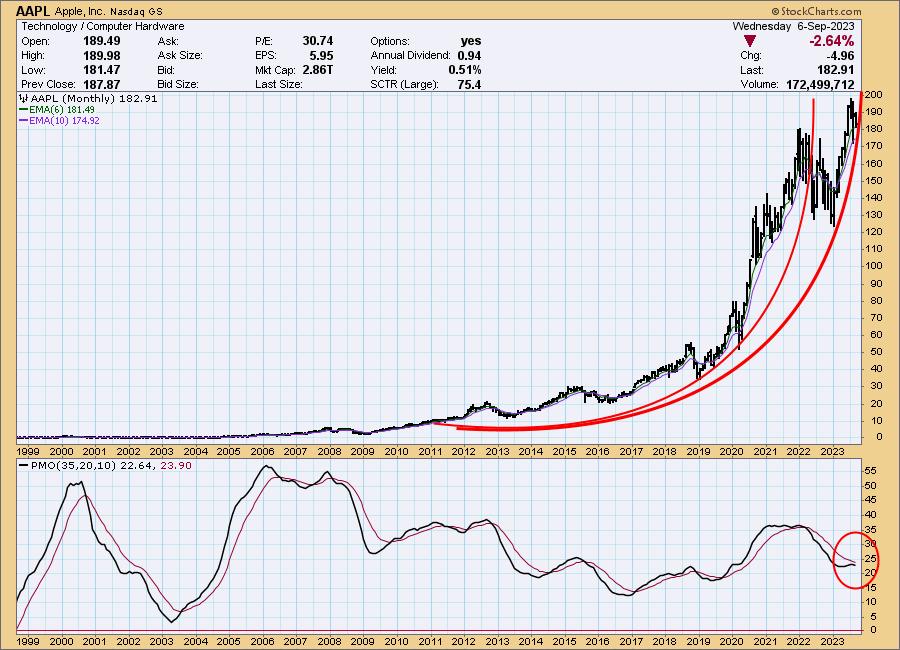900x650 pixels.
Task: Click 'Technology / Computer Hardware' sector text
Action: (x=103, y=26)
